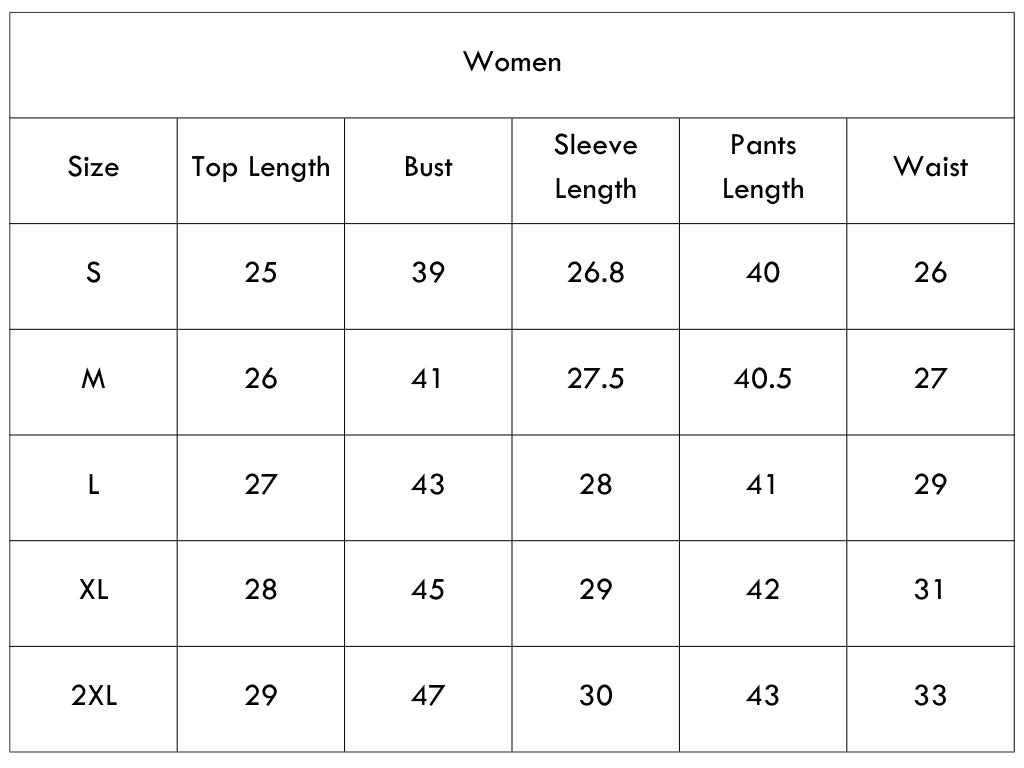Select the Size column header
This screenshot has height=768, width=1024.
[93, 167]
